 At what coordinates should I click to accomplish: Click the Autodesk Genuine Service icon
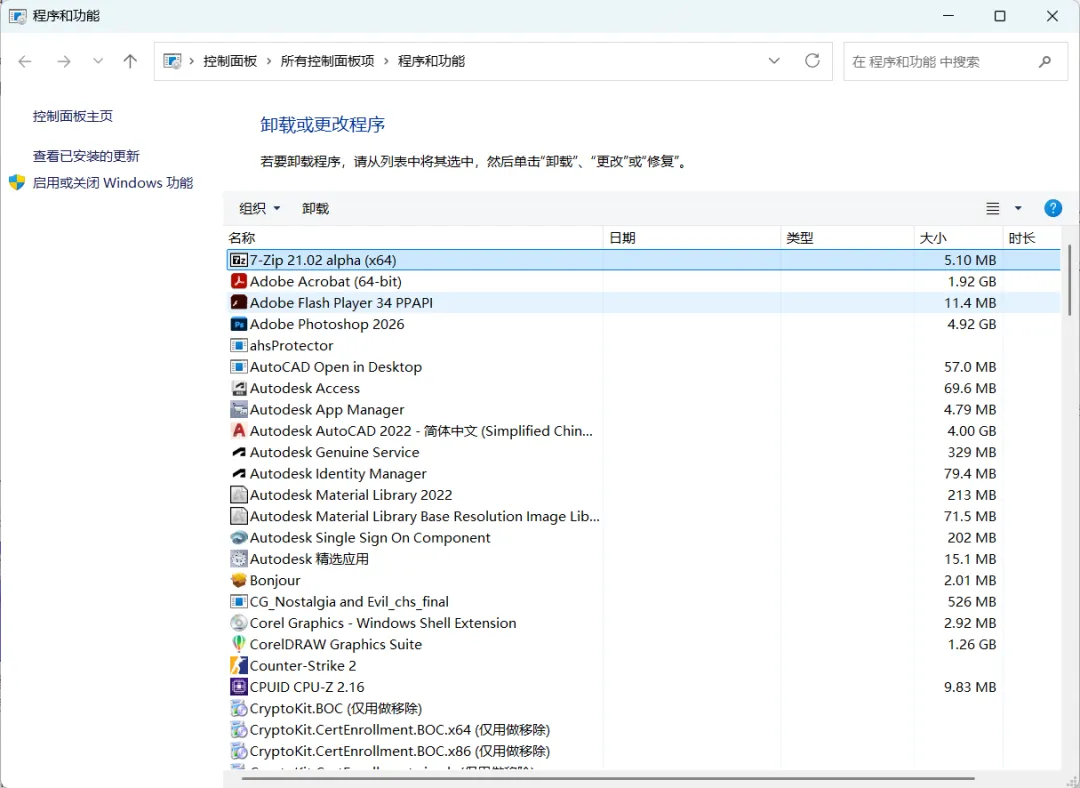(238, 453)
